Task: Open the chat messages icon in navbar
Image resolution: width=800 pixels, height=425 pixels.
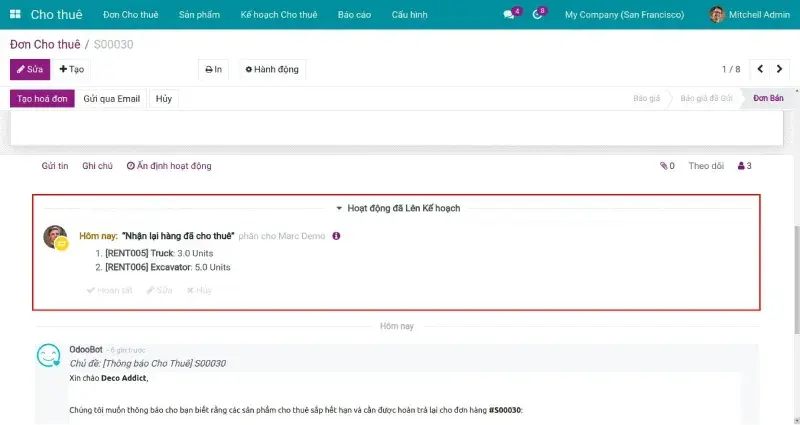Action: pyautogui.click(x=511, y=15)
